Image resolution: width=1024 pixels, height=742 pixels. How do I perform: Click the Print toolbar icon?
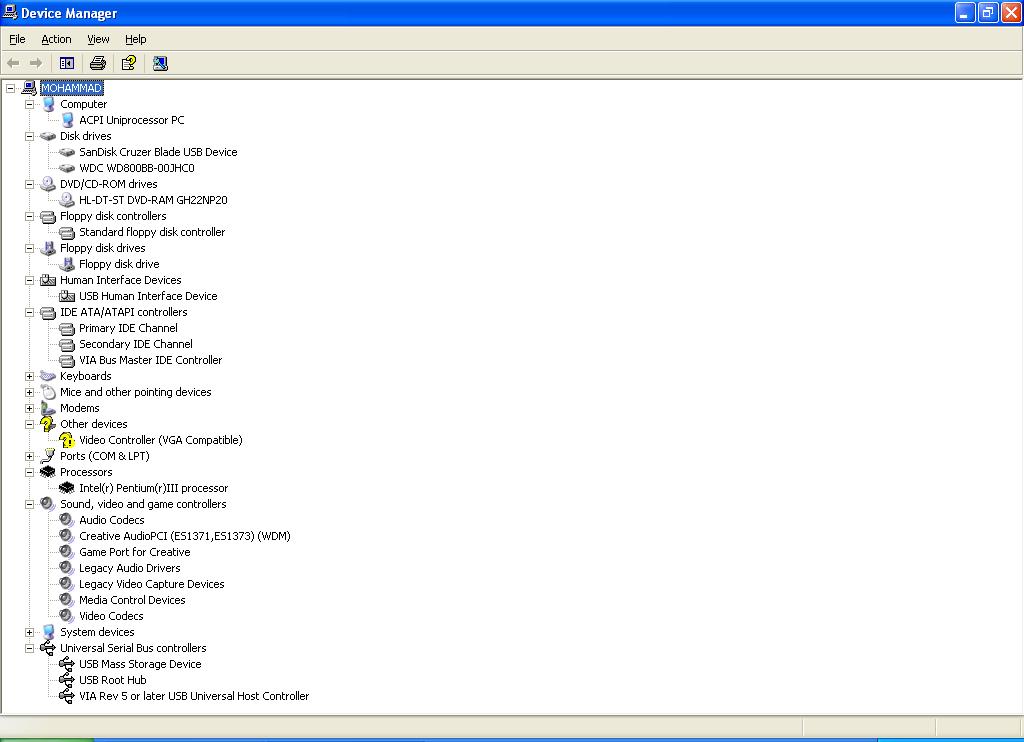[x=97, y=63]
